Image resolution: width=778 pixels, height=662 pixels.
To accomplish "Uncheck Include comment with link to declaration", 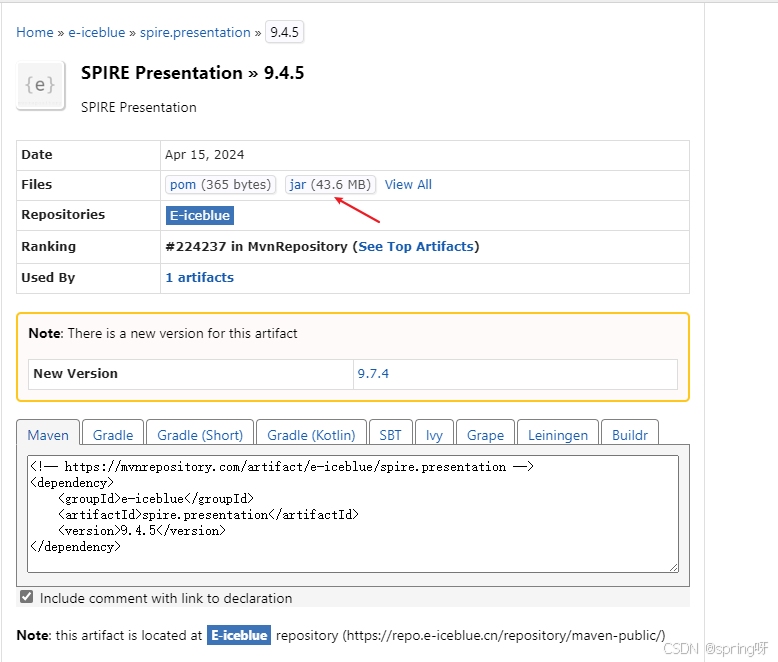I will [x=27, y=597].
